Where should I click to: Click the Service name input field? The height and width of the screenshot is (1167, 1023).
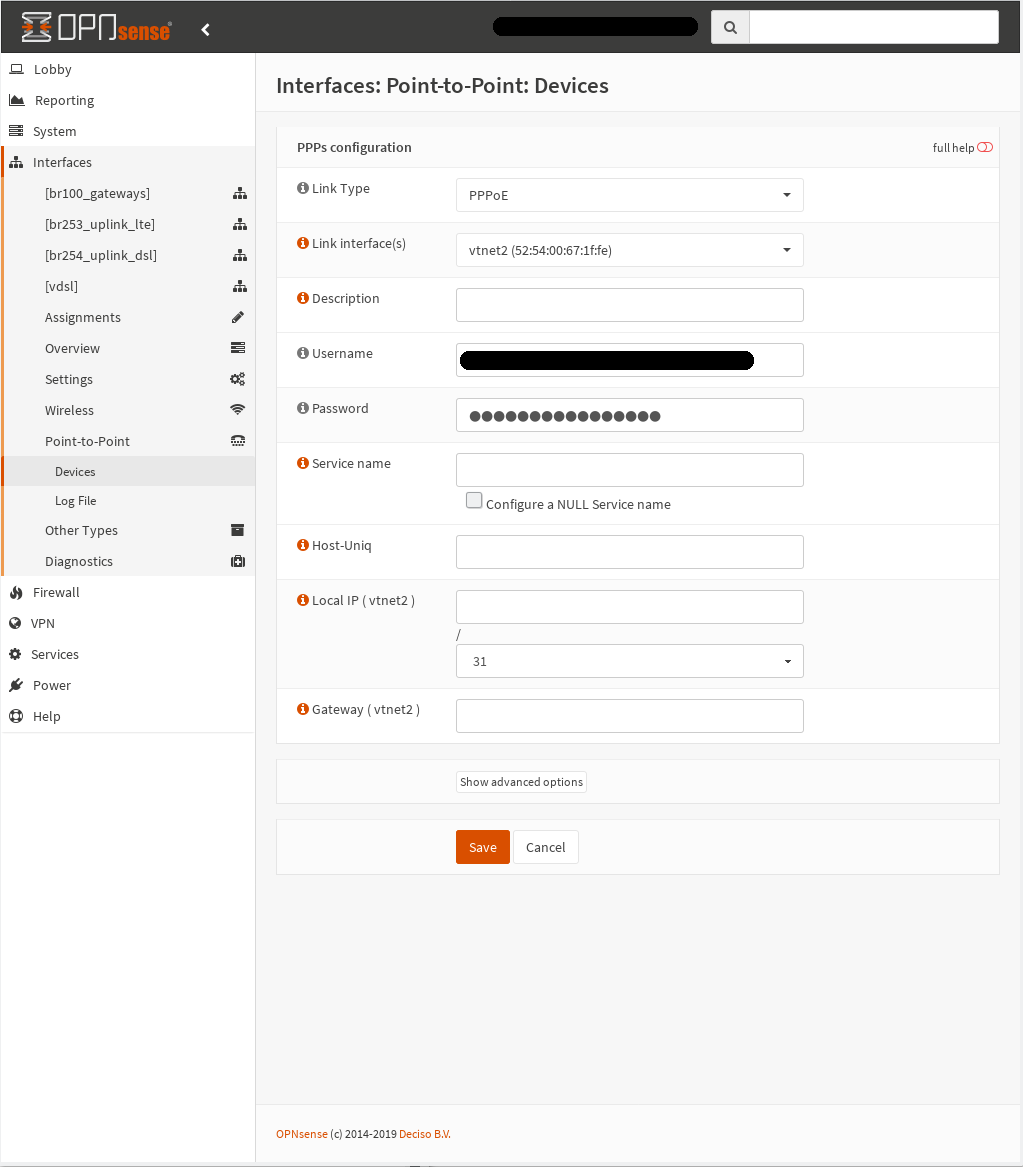pos(629,470)
